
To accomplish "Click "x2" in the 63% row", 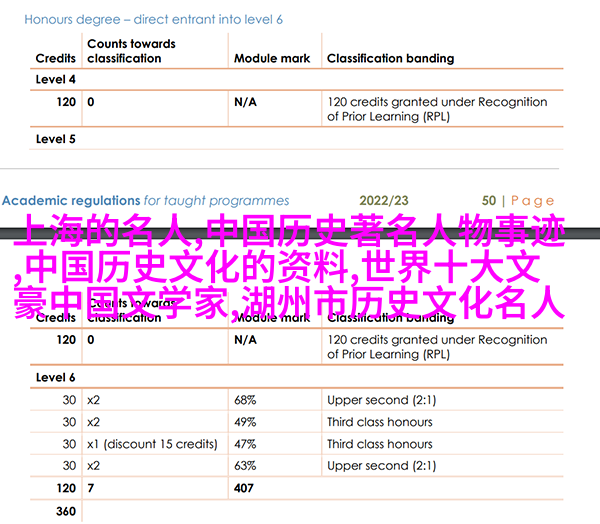I will coord(93,466).
